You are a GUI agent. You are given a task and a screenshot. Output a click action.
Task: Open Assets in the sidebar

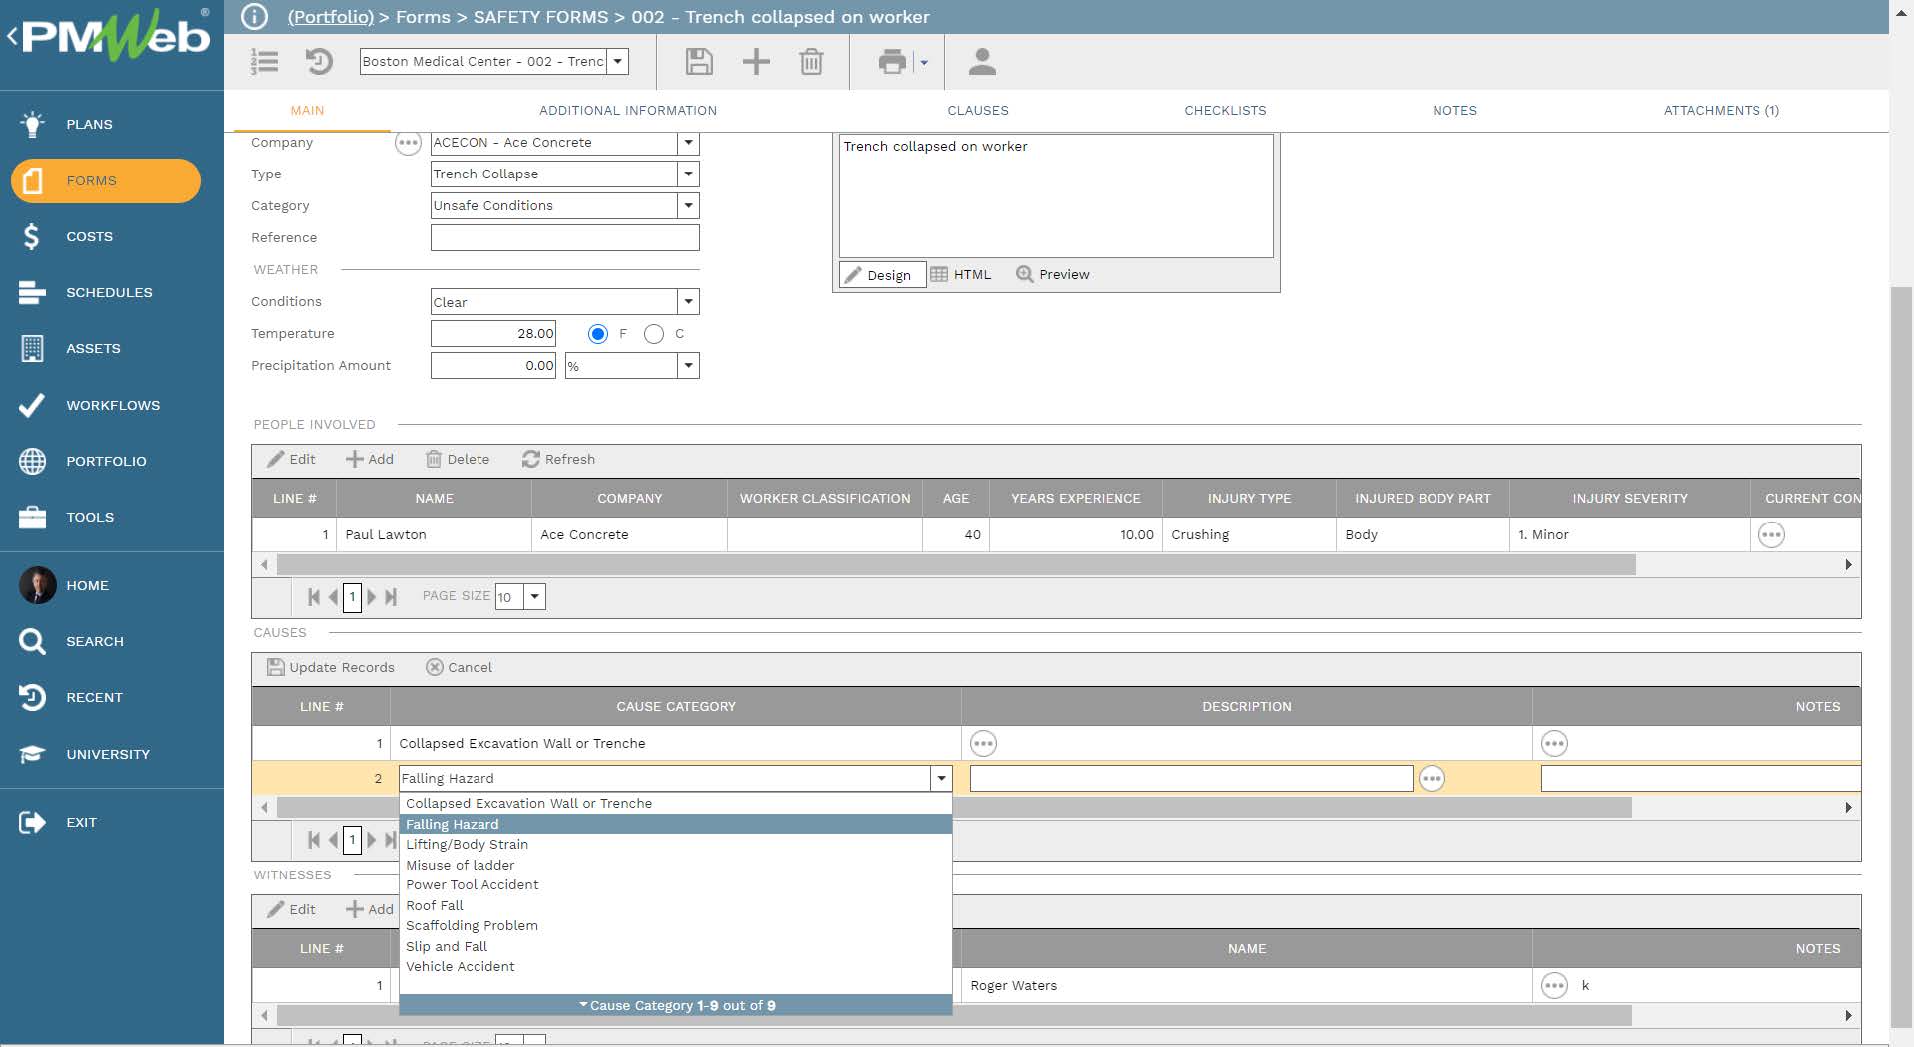(93, 348)
